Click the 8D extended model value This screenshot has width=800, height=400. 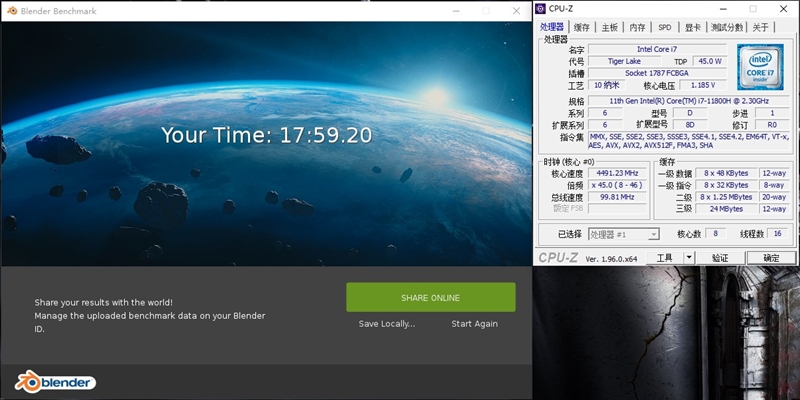pos(690,124)
